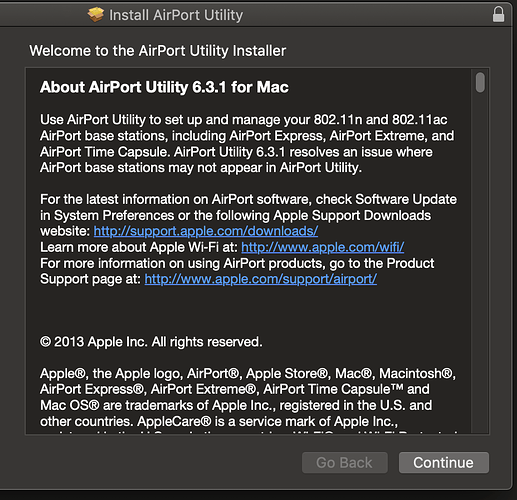The width and height of the screenshot is (517, 500).
Task: Click the paragraph starting 'Use AirPort Utility to set up'
Action: (x=248, y=144)
